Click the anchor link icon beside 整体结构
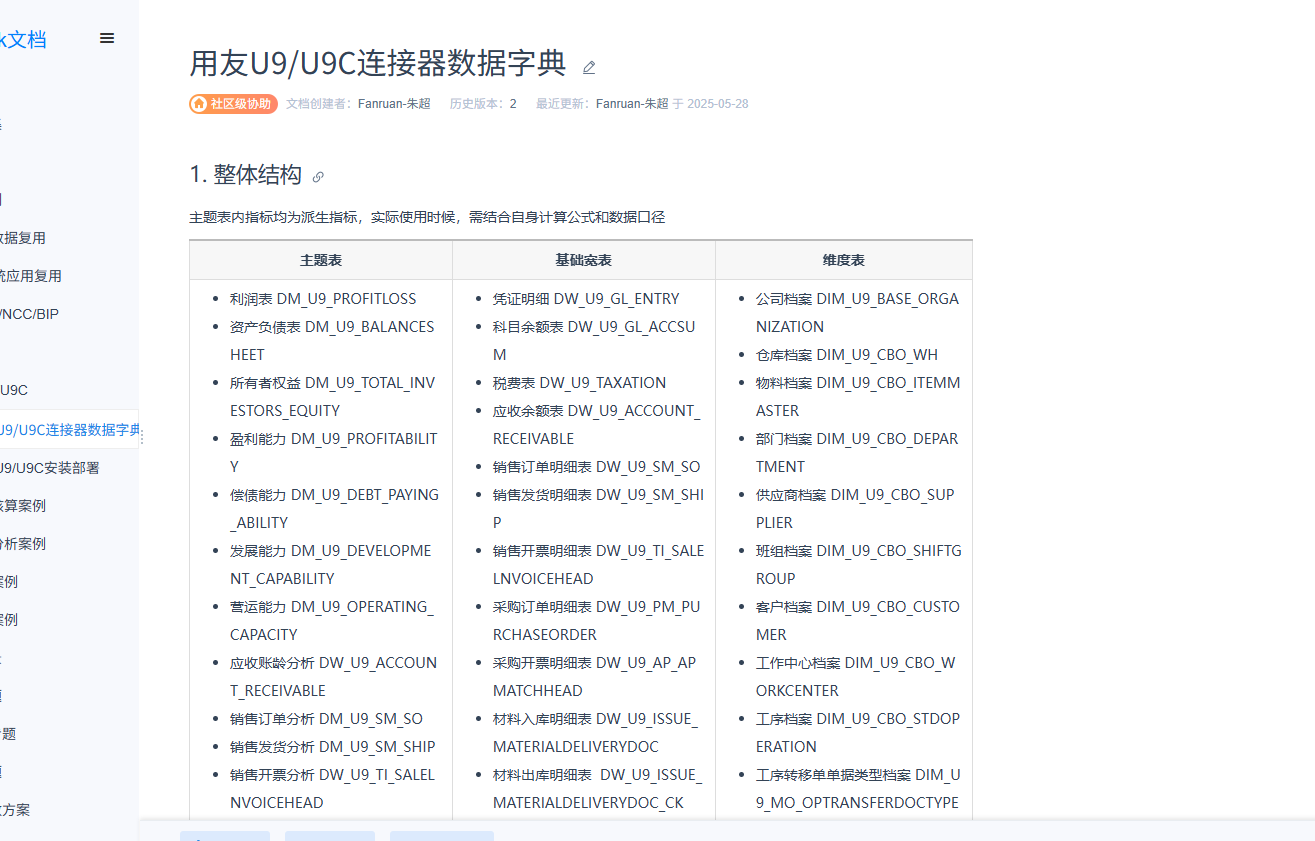This screenshot has width=1315, height=841. [318, 177]
